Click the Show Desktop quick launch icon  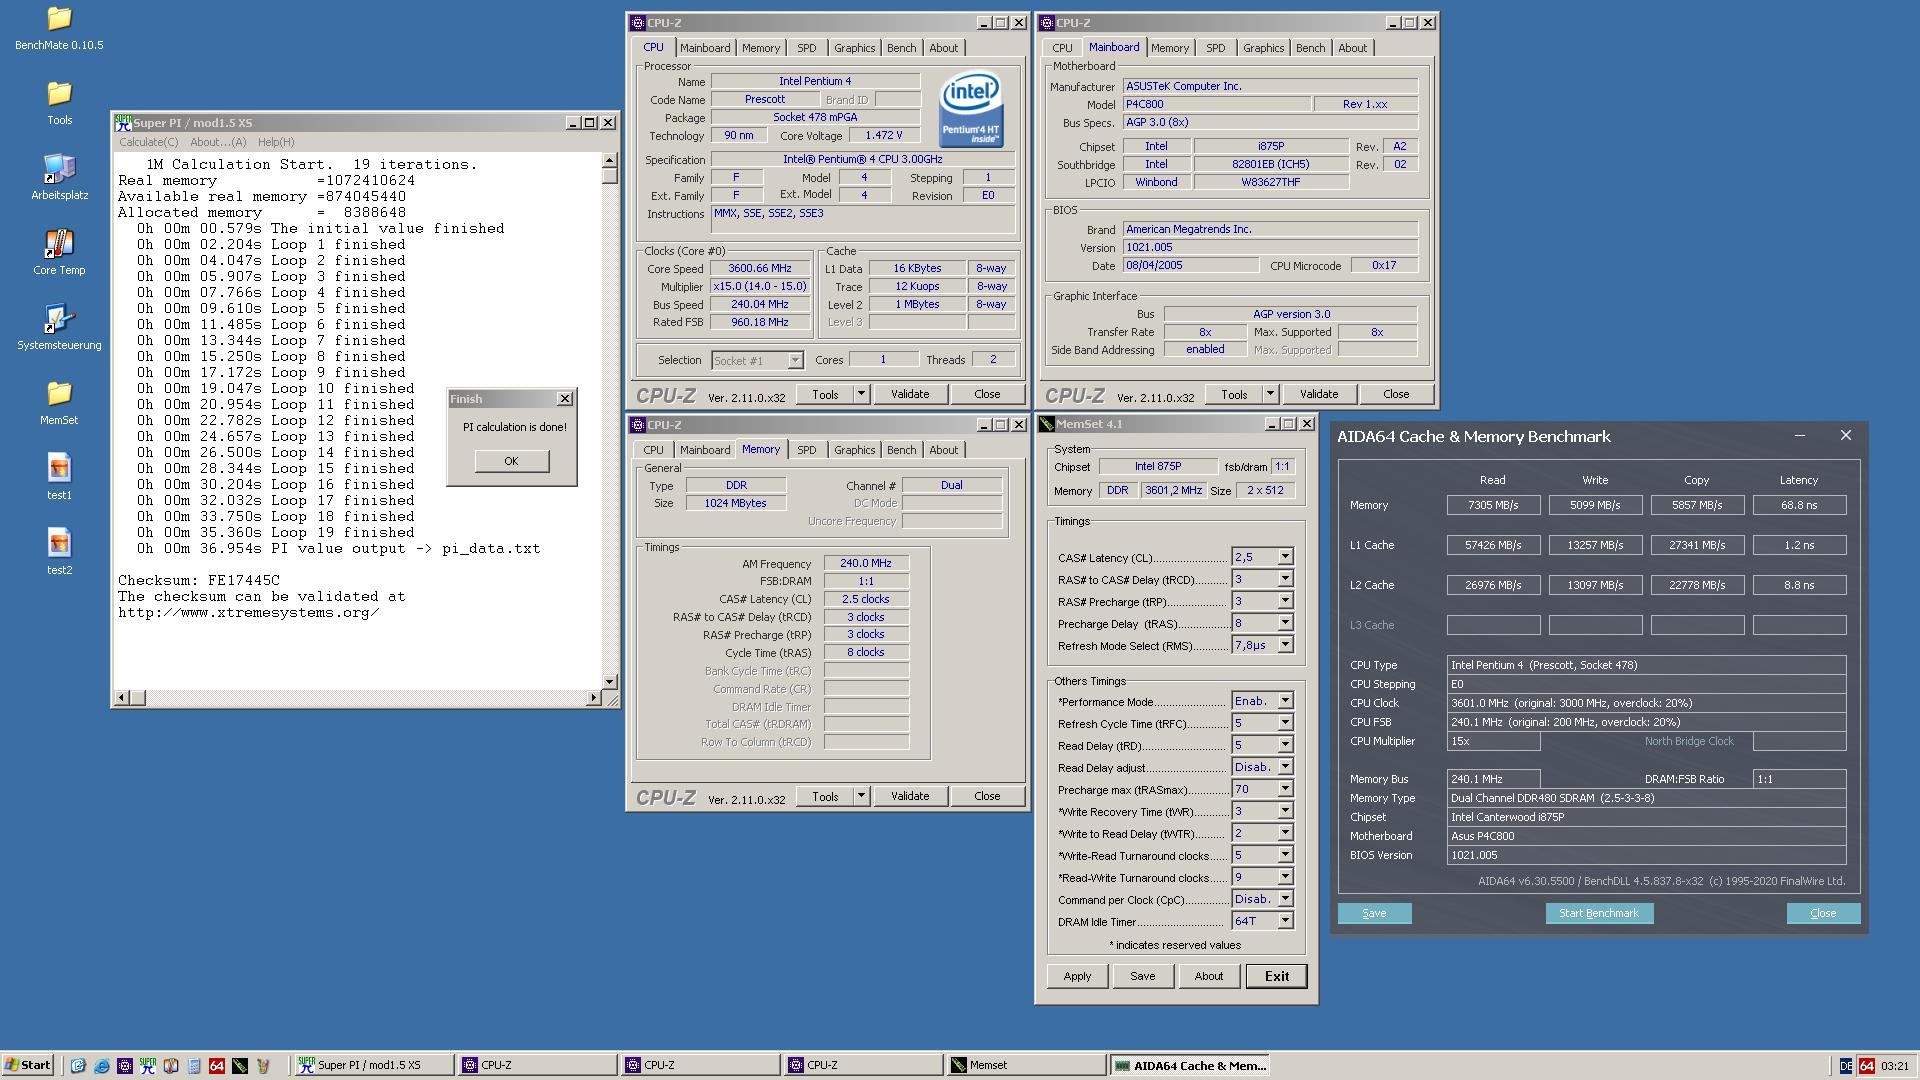pos(78,1066)
